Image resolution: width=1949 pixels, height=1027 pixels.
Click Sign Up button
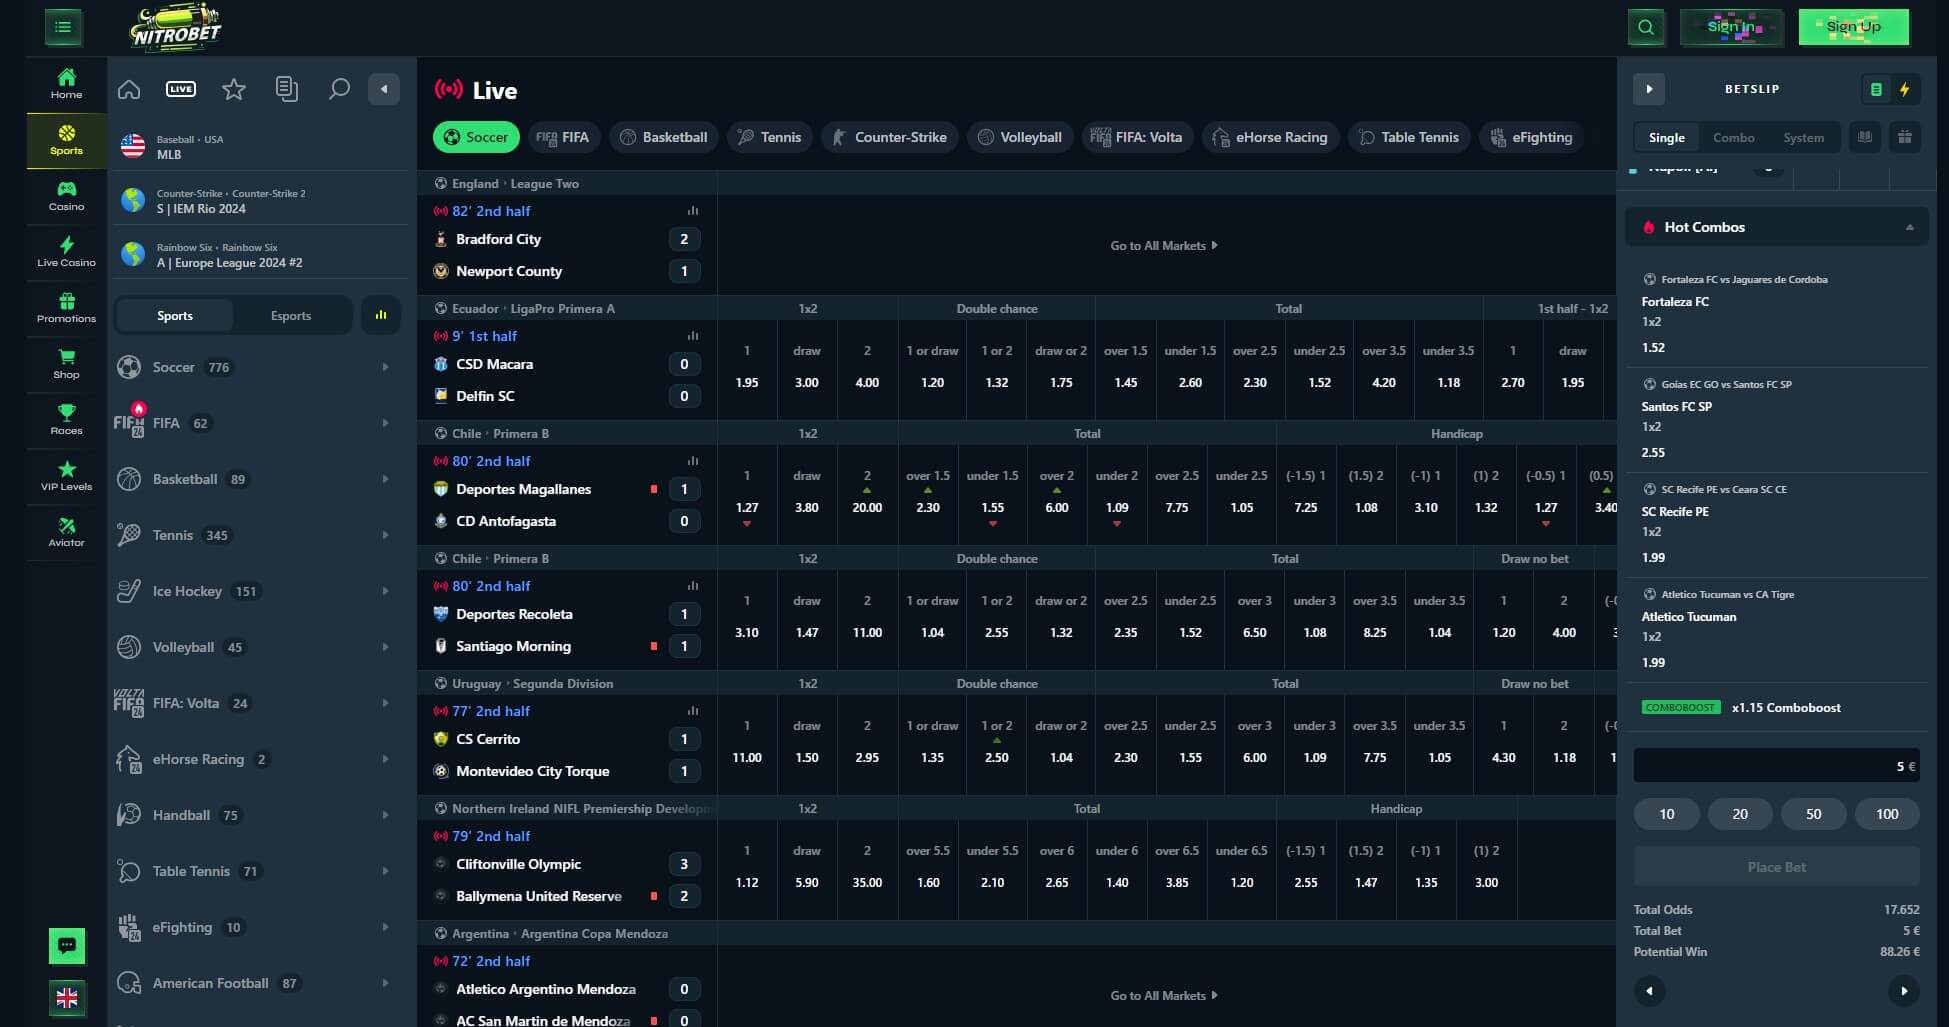(1853, 27)
